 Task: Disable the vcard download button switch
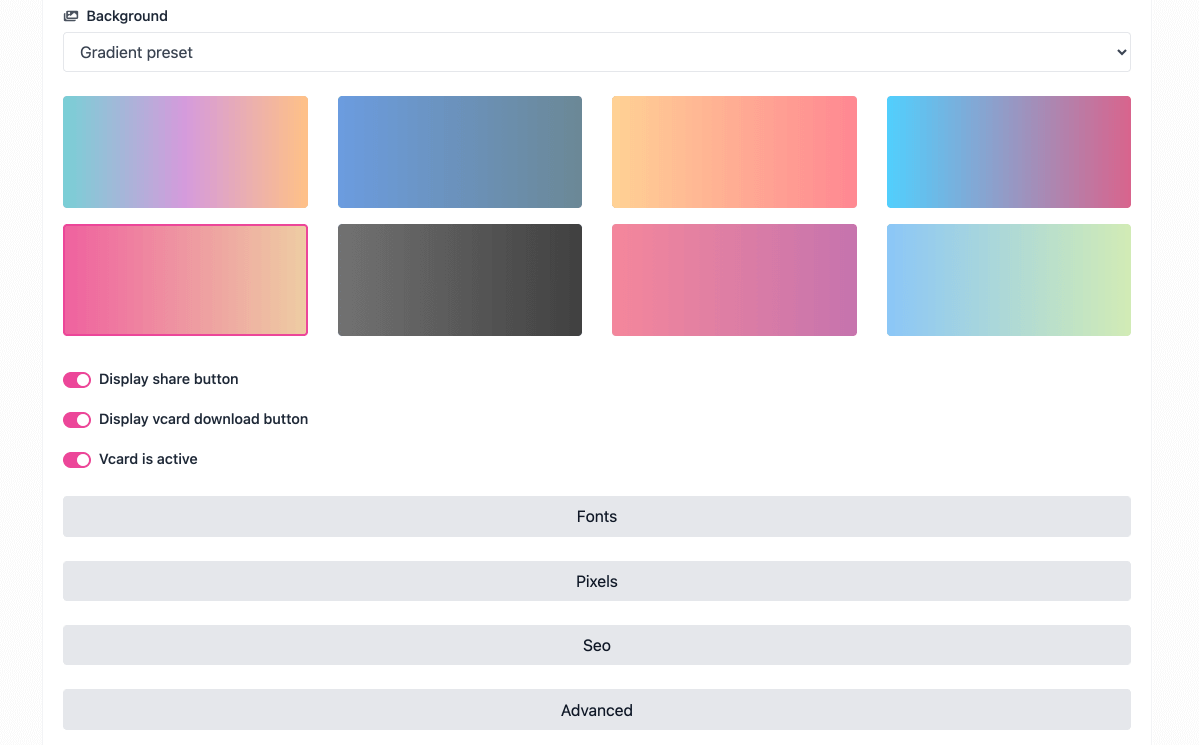(x=77, y=420)
